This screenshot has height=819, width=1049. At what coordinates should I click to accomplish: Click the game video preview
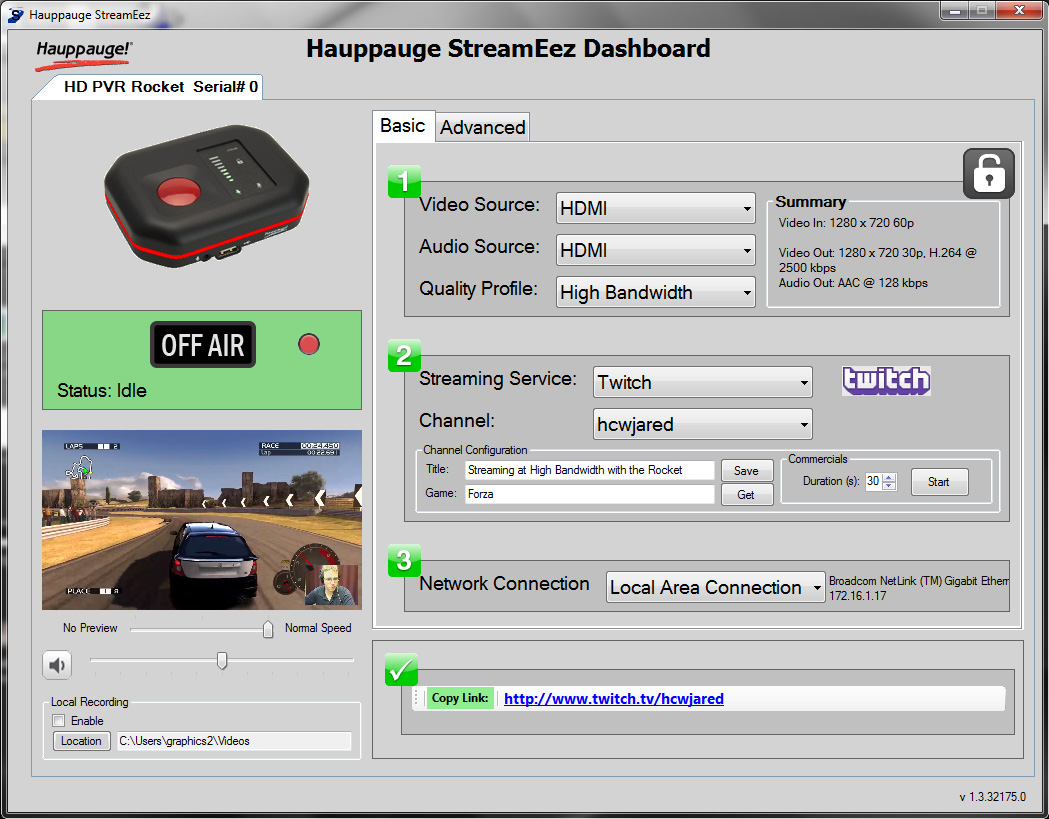click(x=202, y=520)
